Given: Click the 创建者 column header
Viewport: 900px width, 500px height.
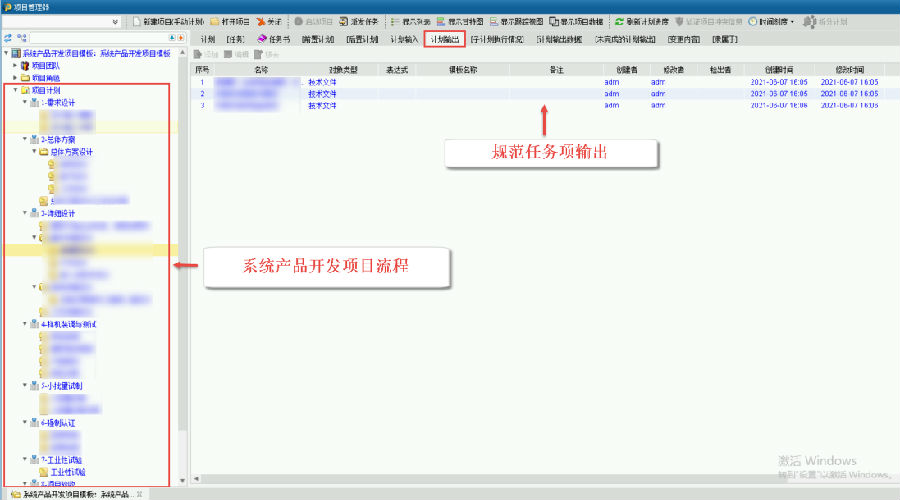Looking at the screenshot, I should point(627,69).
